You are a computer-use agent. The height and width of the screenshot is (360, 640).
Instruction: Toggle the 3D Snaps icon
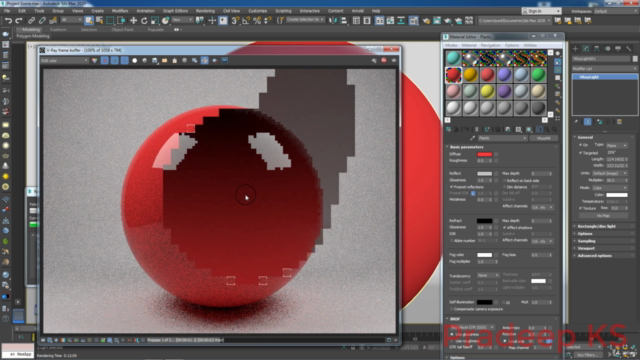point(235,20)
